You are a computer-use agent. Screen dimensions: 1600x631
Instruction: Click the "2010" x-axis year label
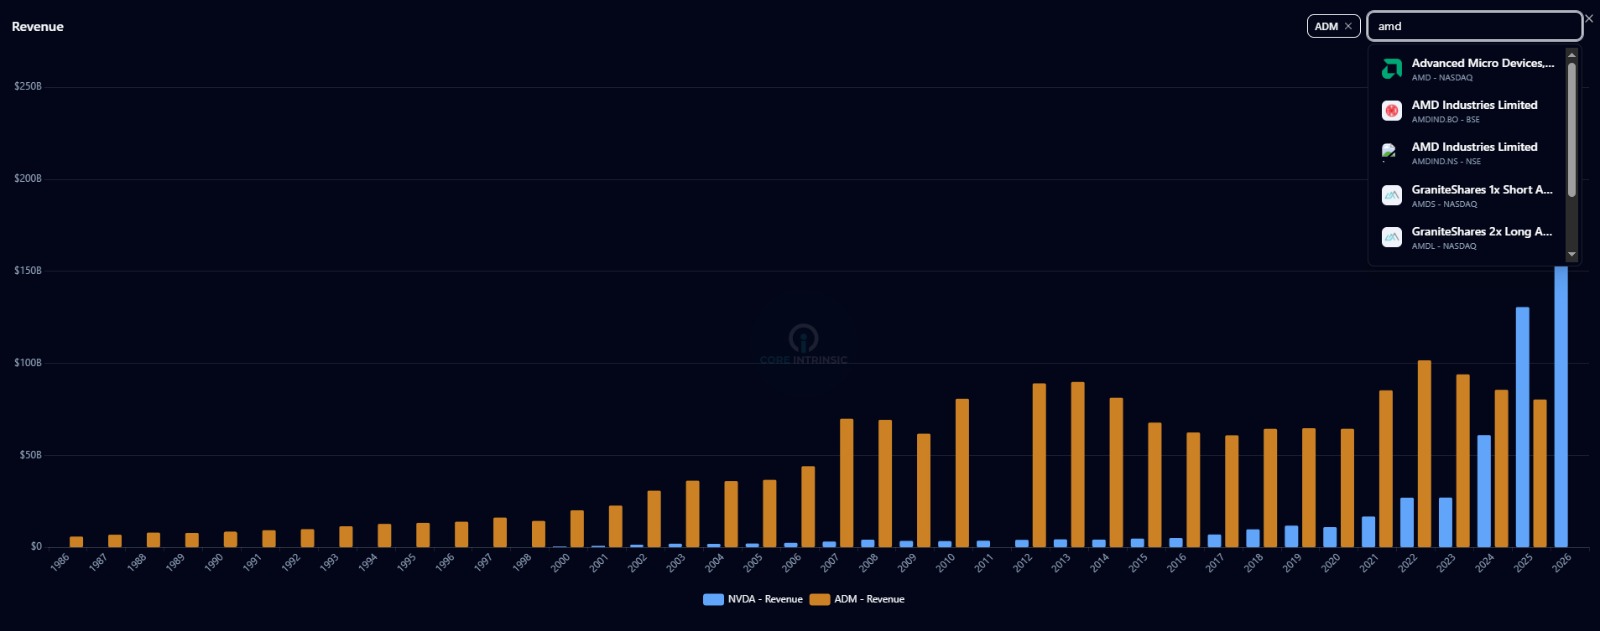pyautogui.click(x=945, y=563)
